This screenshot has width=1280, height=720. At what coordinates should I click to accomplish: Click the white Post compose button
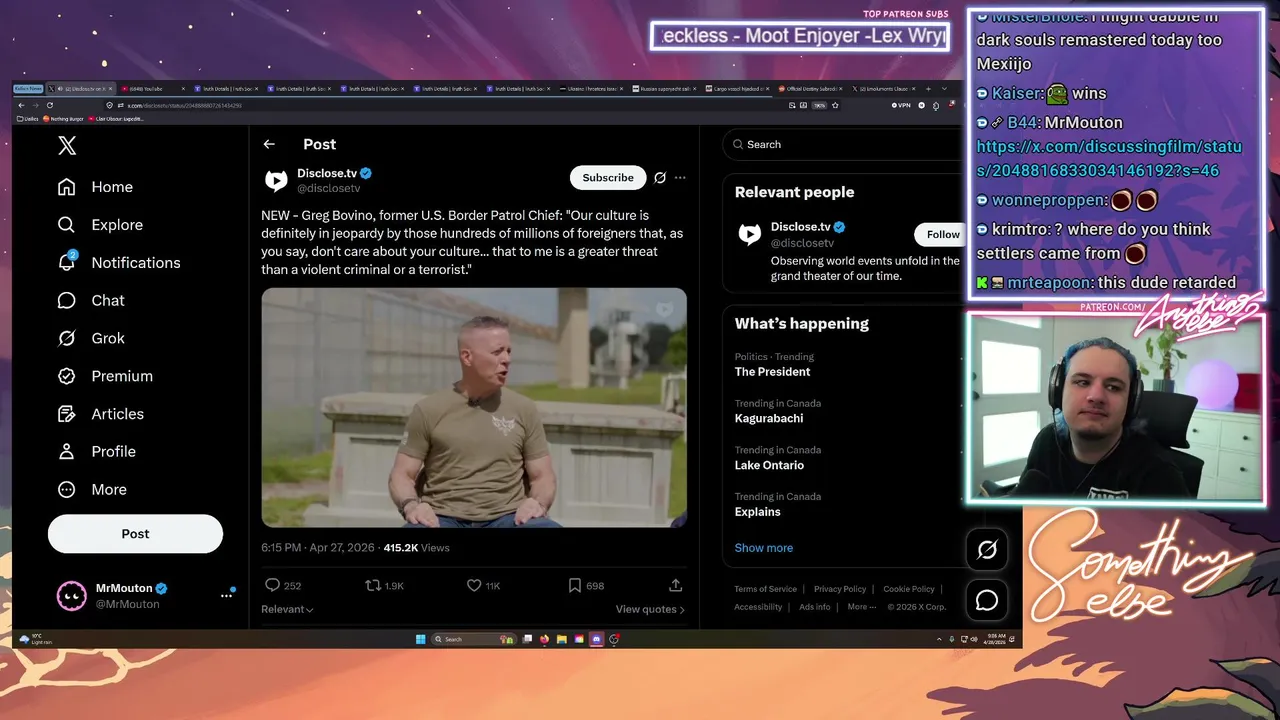point(135,534)
